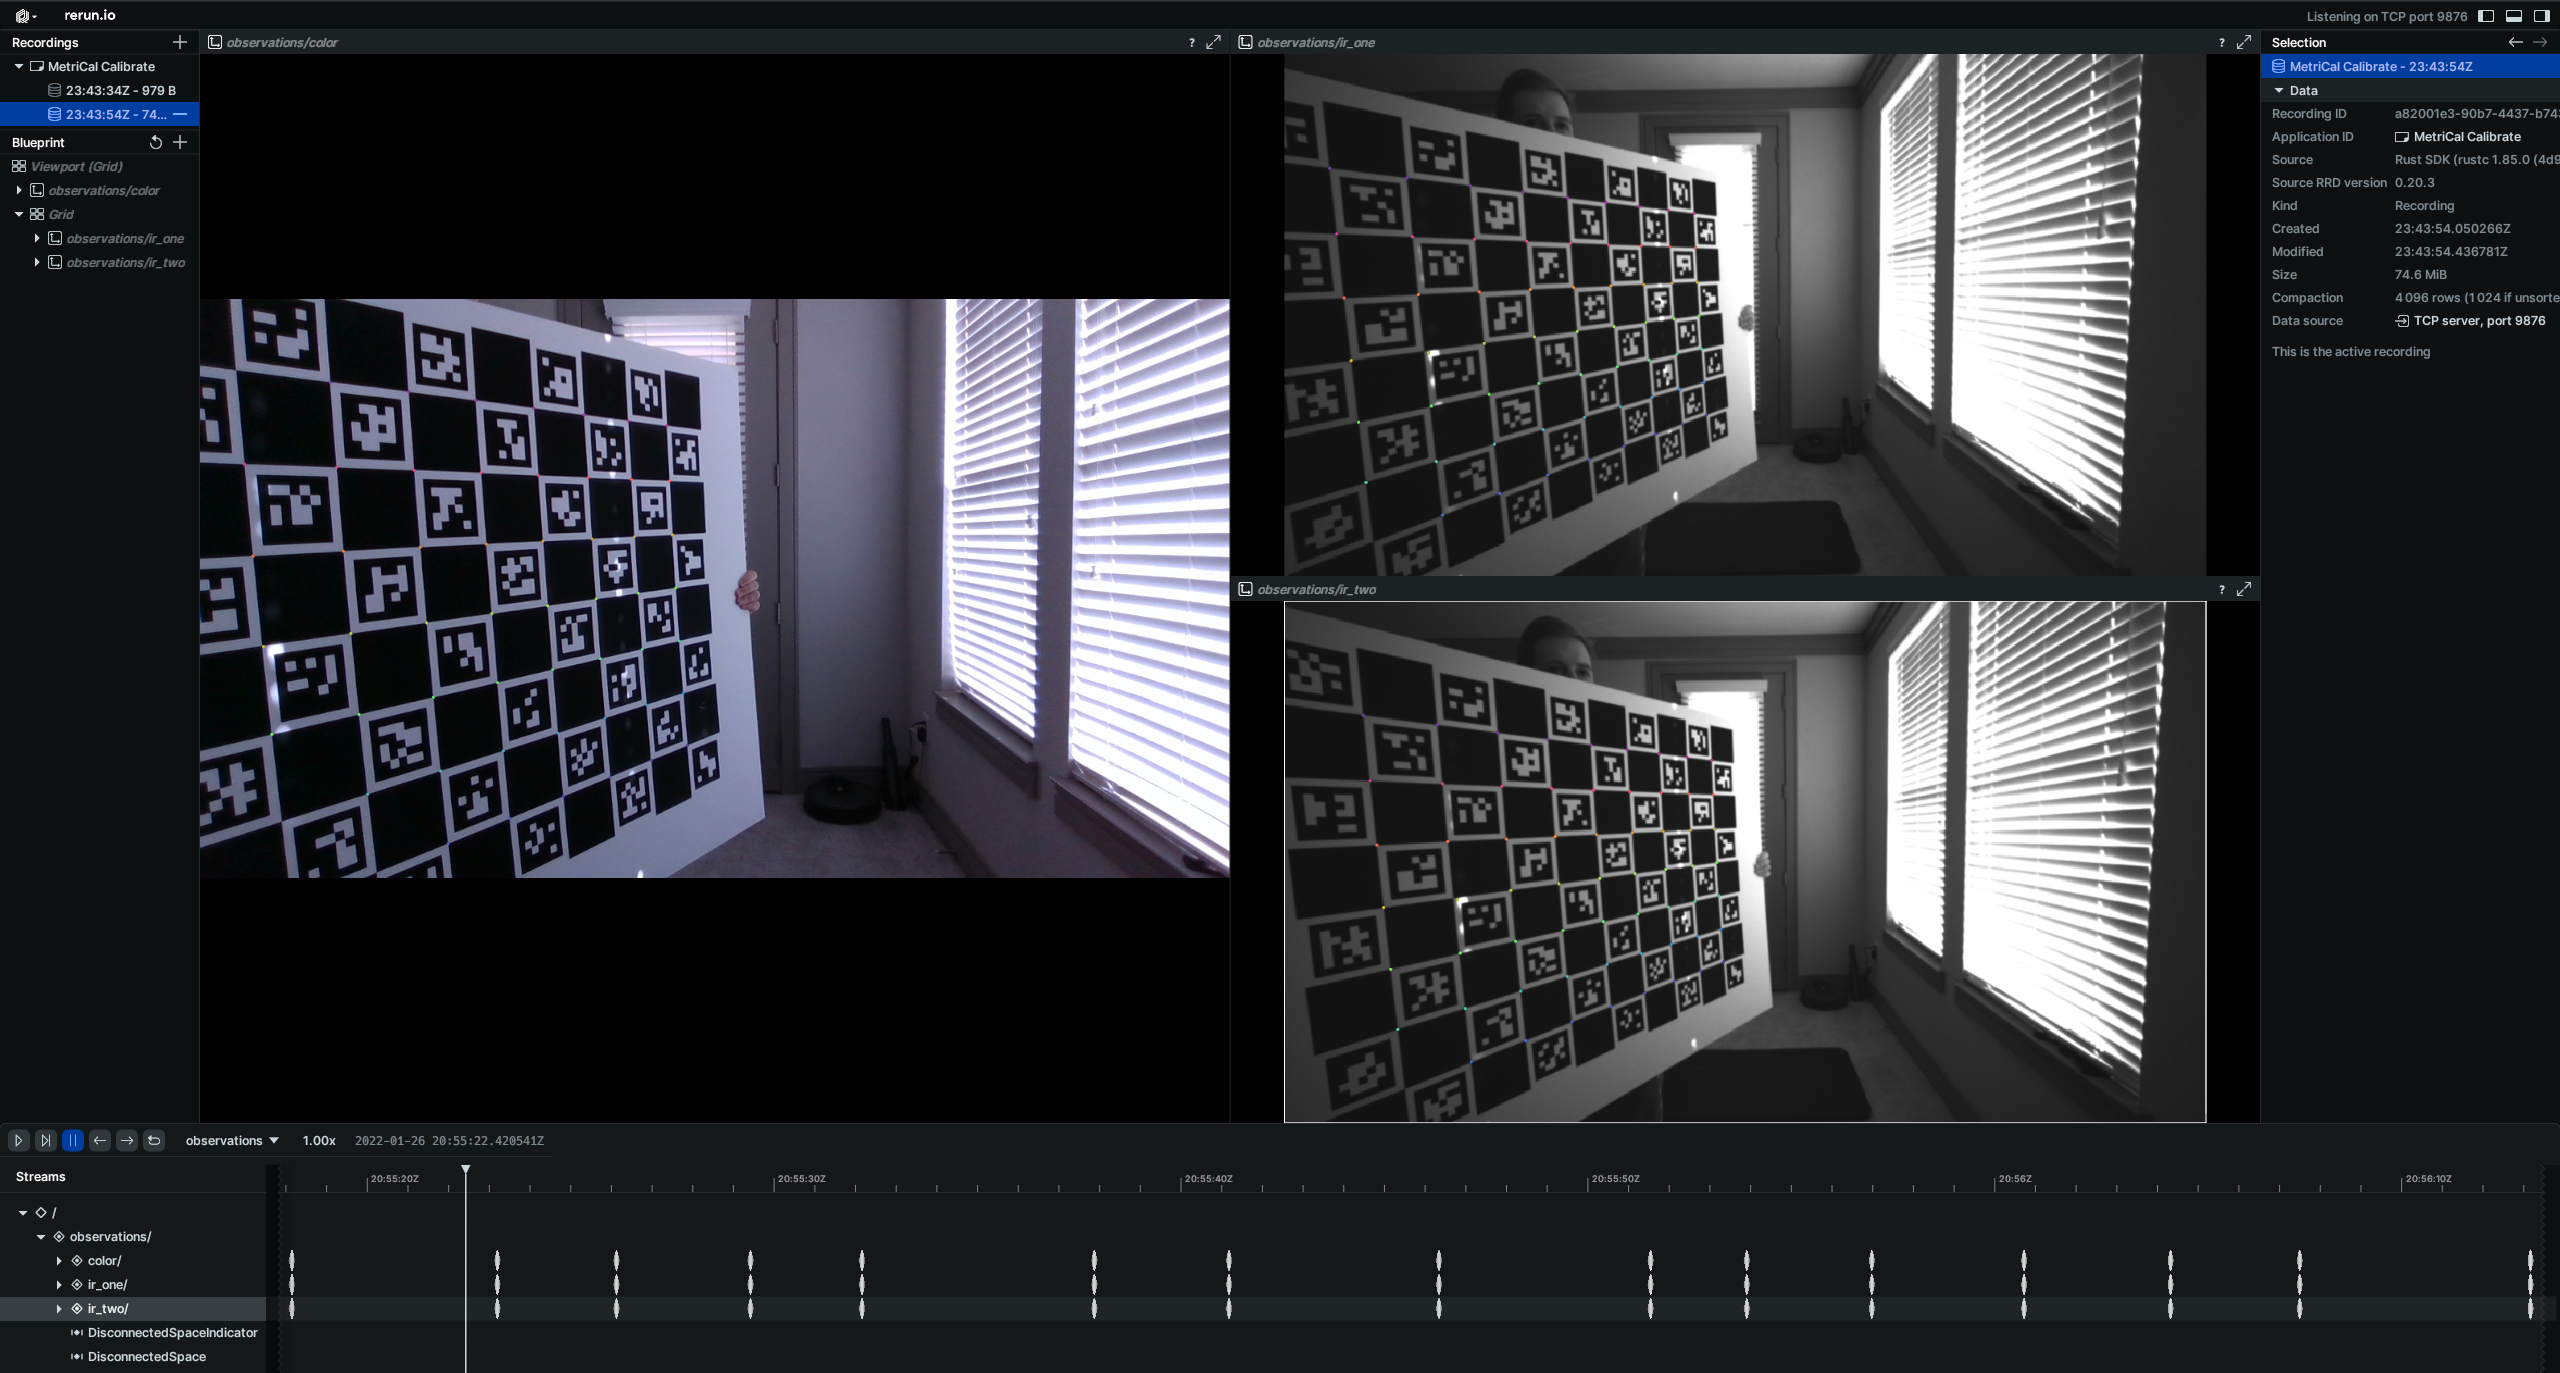Expand the ir_two/ stream entity
Viewport: 2560px width, 1373px height.
pos(59,1308)
